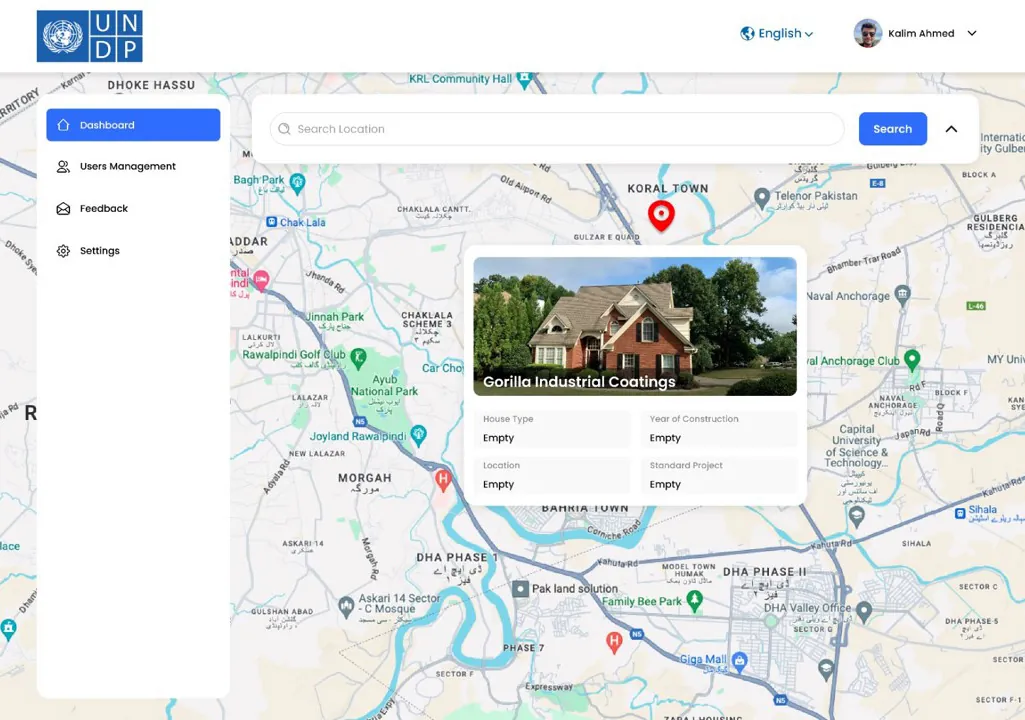Screen dimensions: 1025x720
Task: Click the UNDP logo
Action: pyautogui.click(x=90, y=36)
